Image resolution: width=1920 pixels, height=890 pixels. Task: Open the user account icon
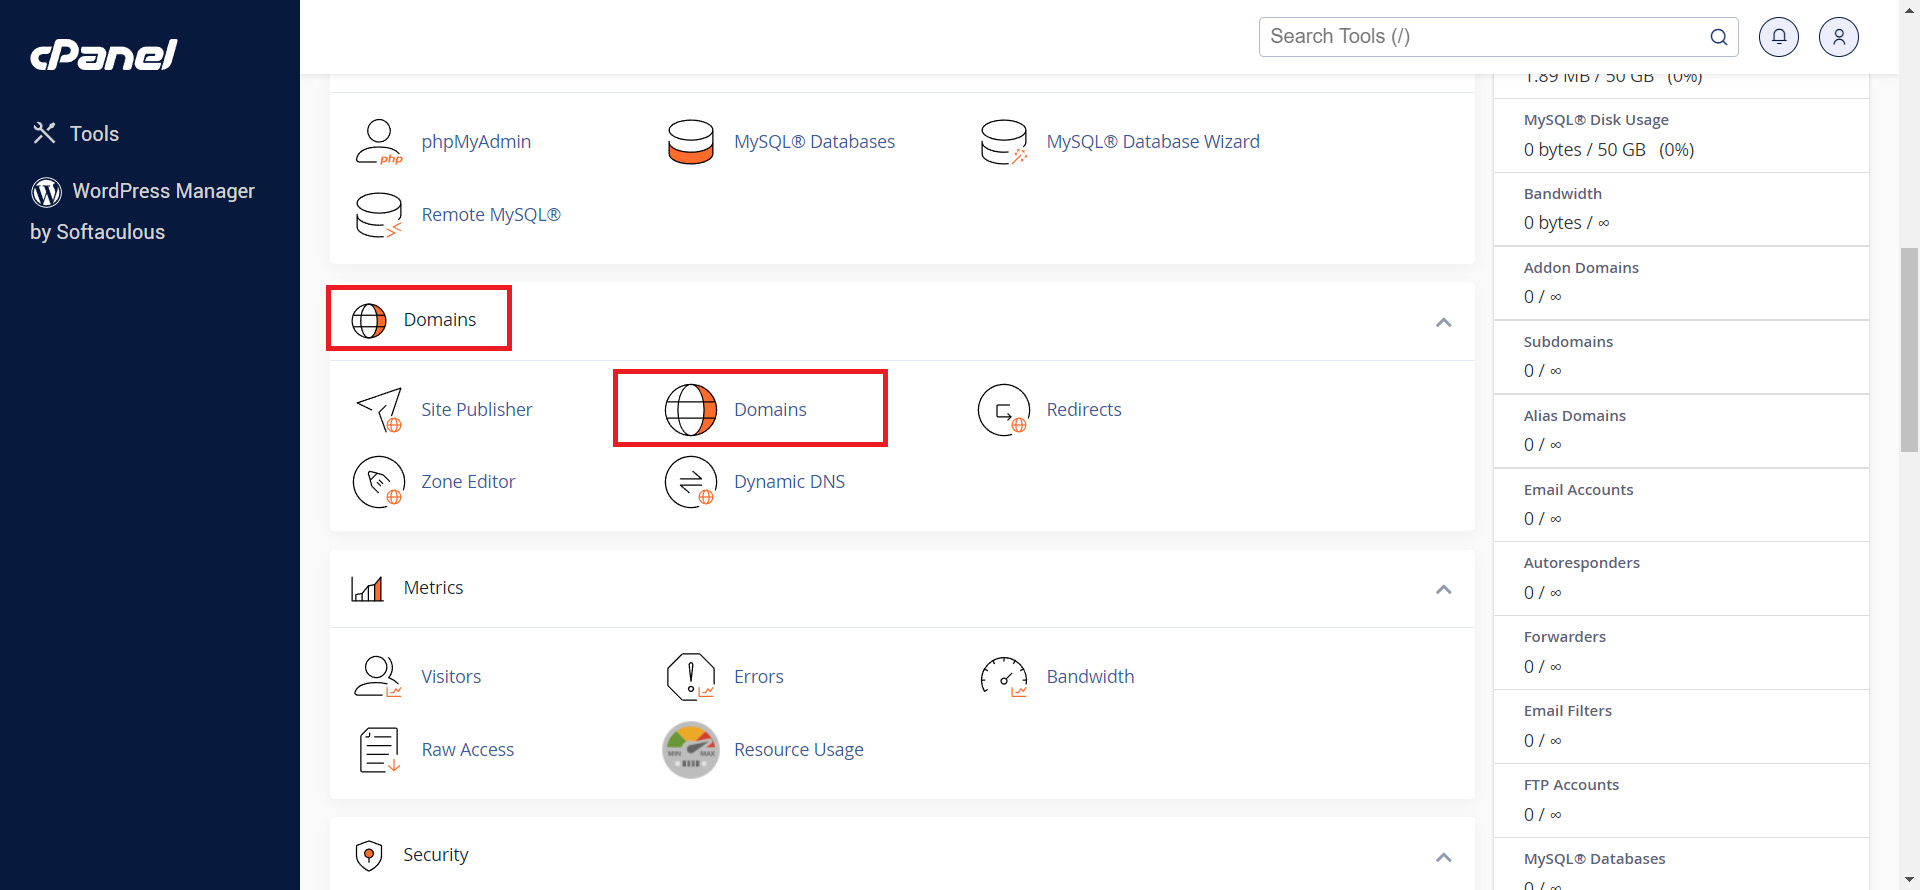click(1839, 37)
